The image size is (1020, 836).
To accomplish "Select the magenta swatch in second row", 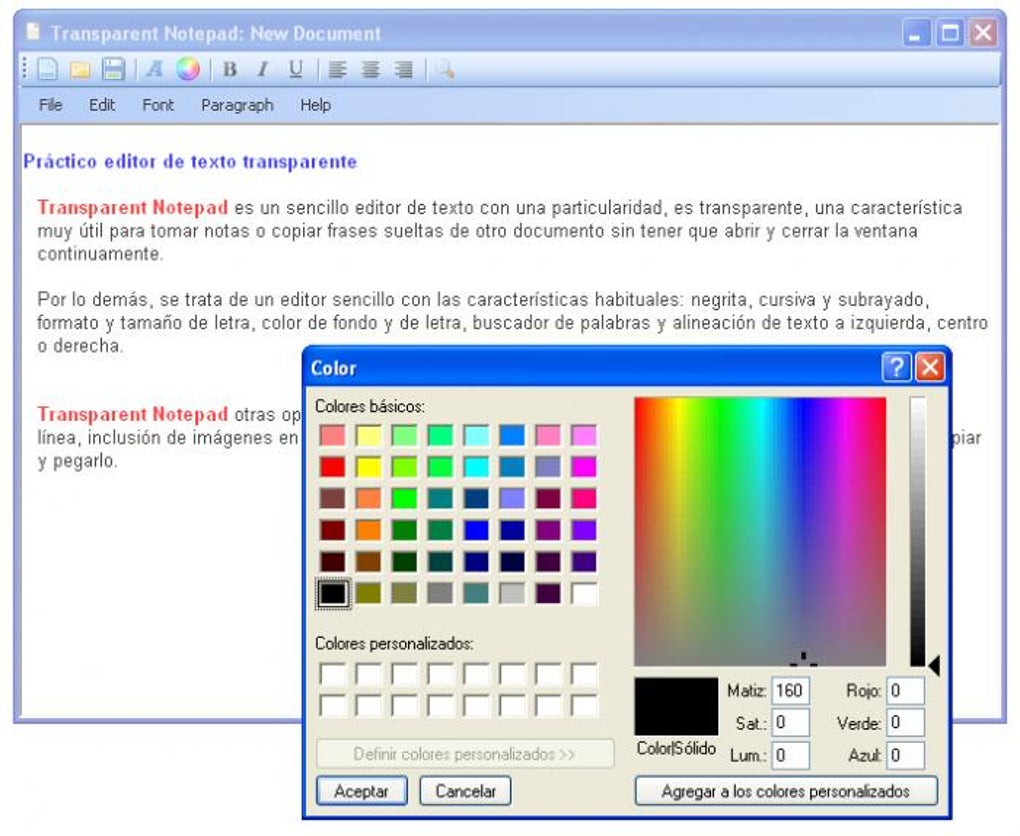I will tap(584, 466).
